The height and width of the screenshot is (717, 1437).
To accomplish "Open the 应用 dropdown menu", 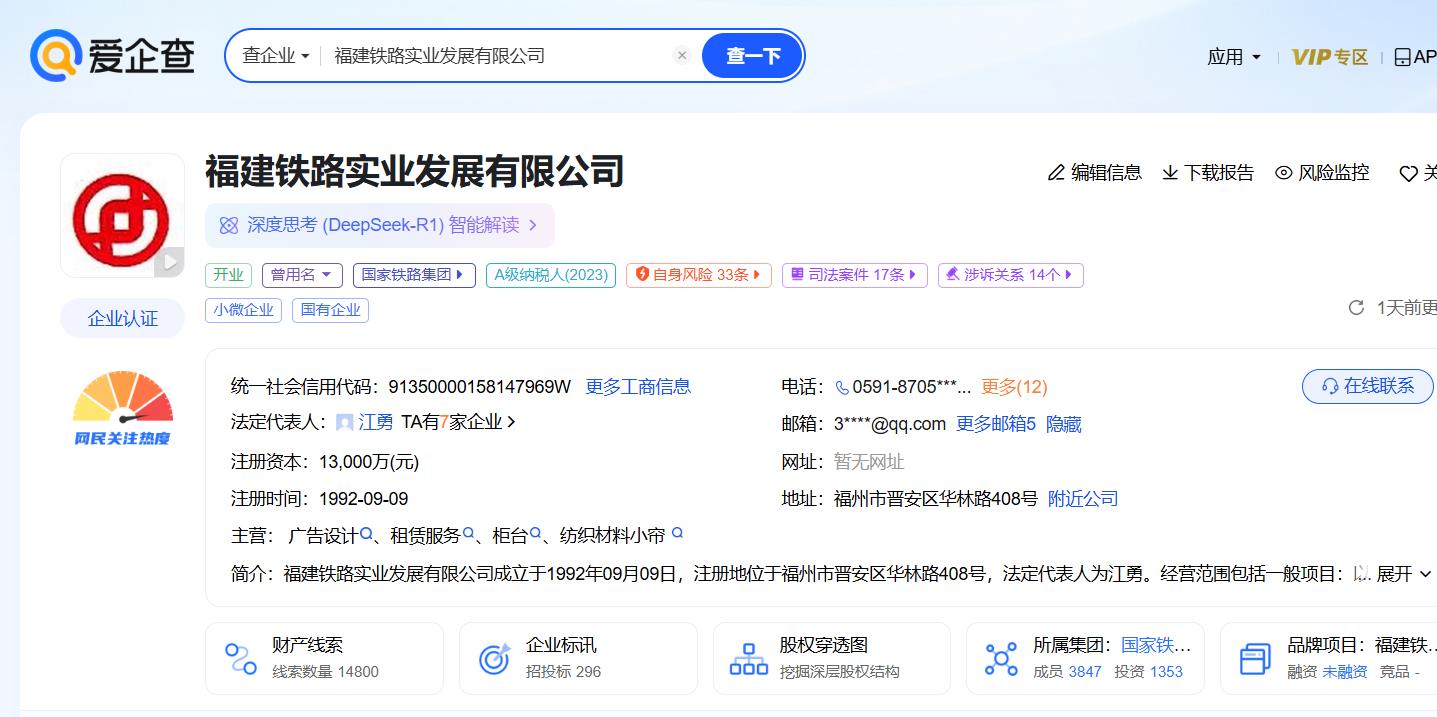I will click(x=1234, y=57).
